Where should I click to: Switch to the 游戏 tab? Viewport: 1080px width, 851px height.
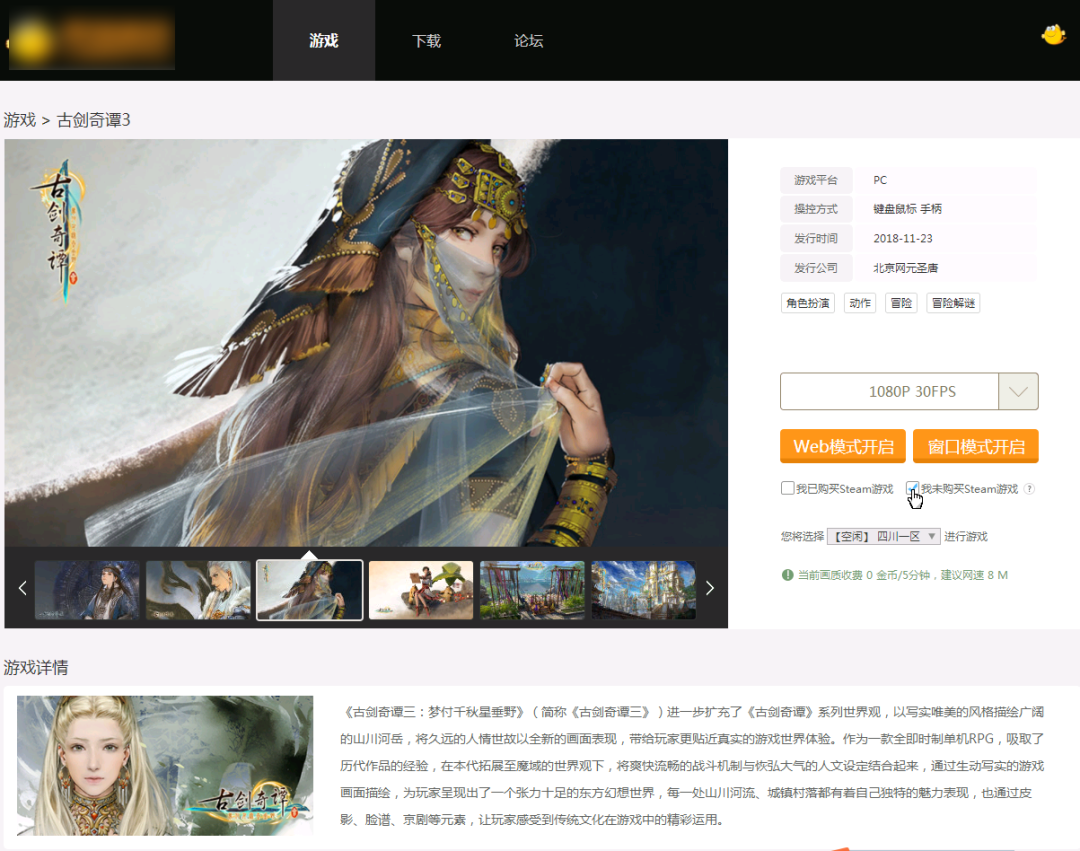coord(324,41)
